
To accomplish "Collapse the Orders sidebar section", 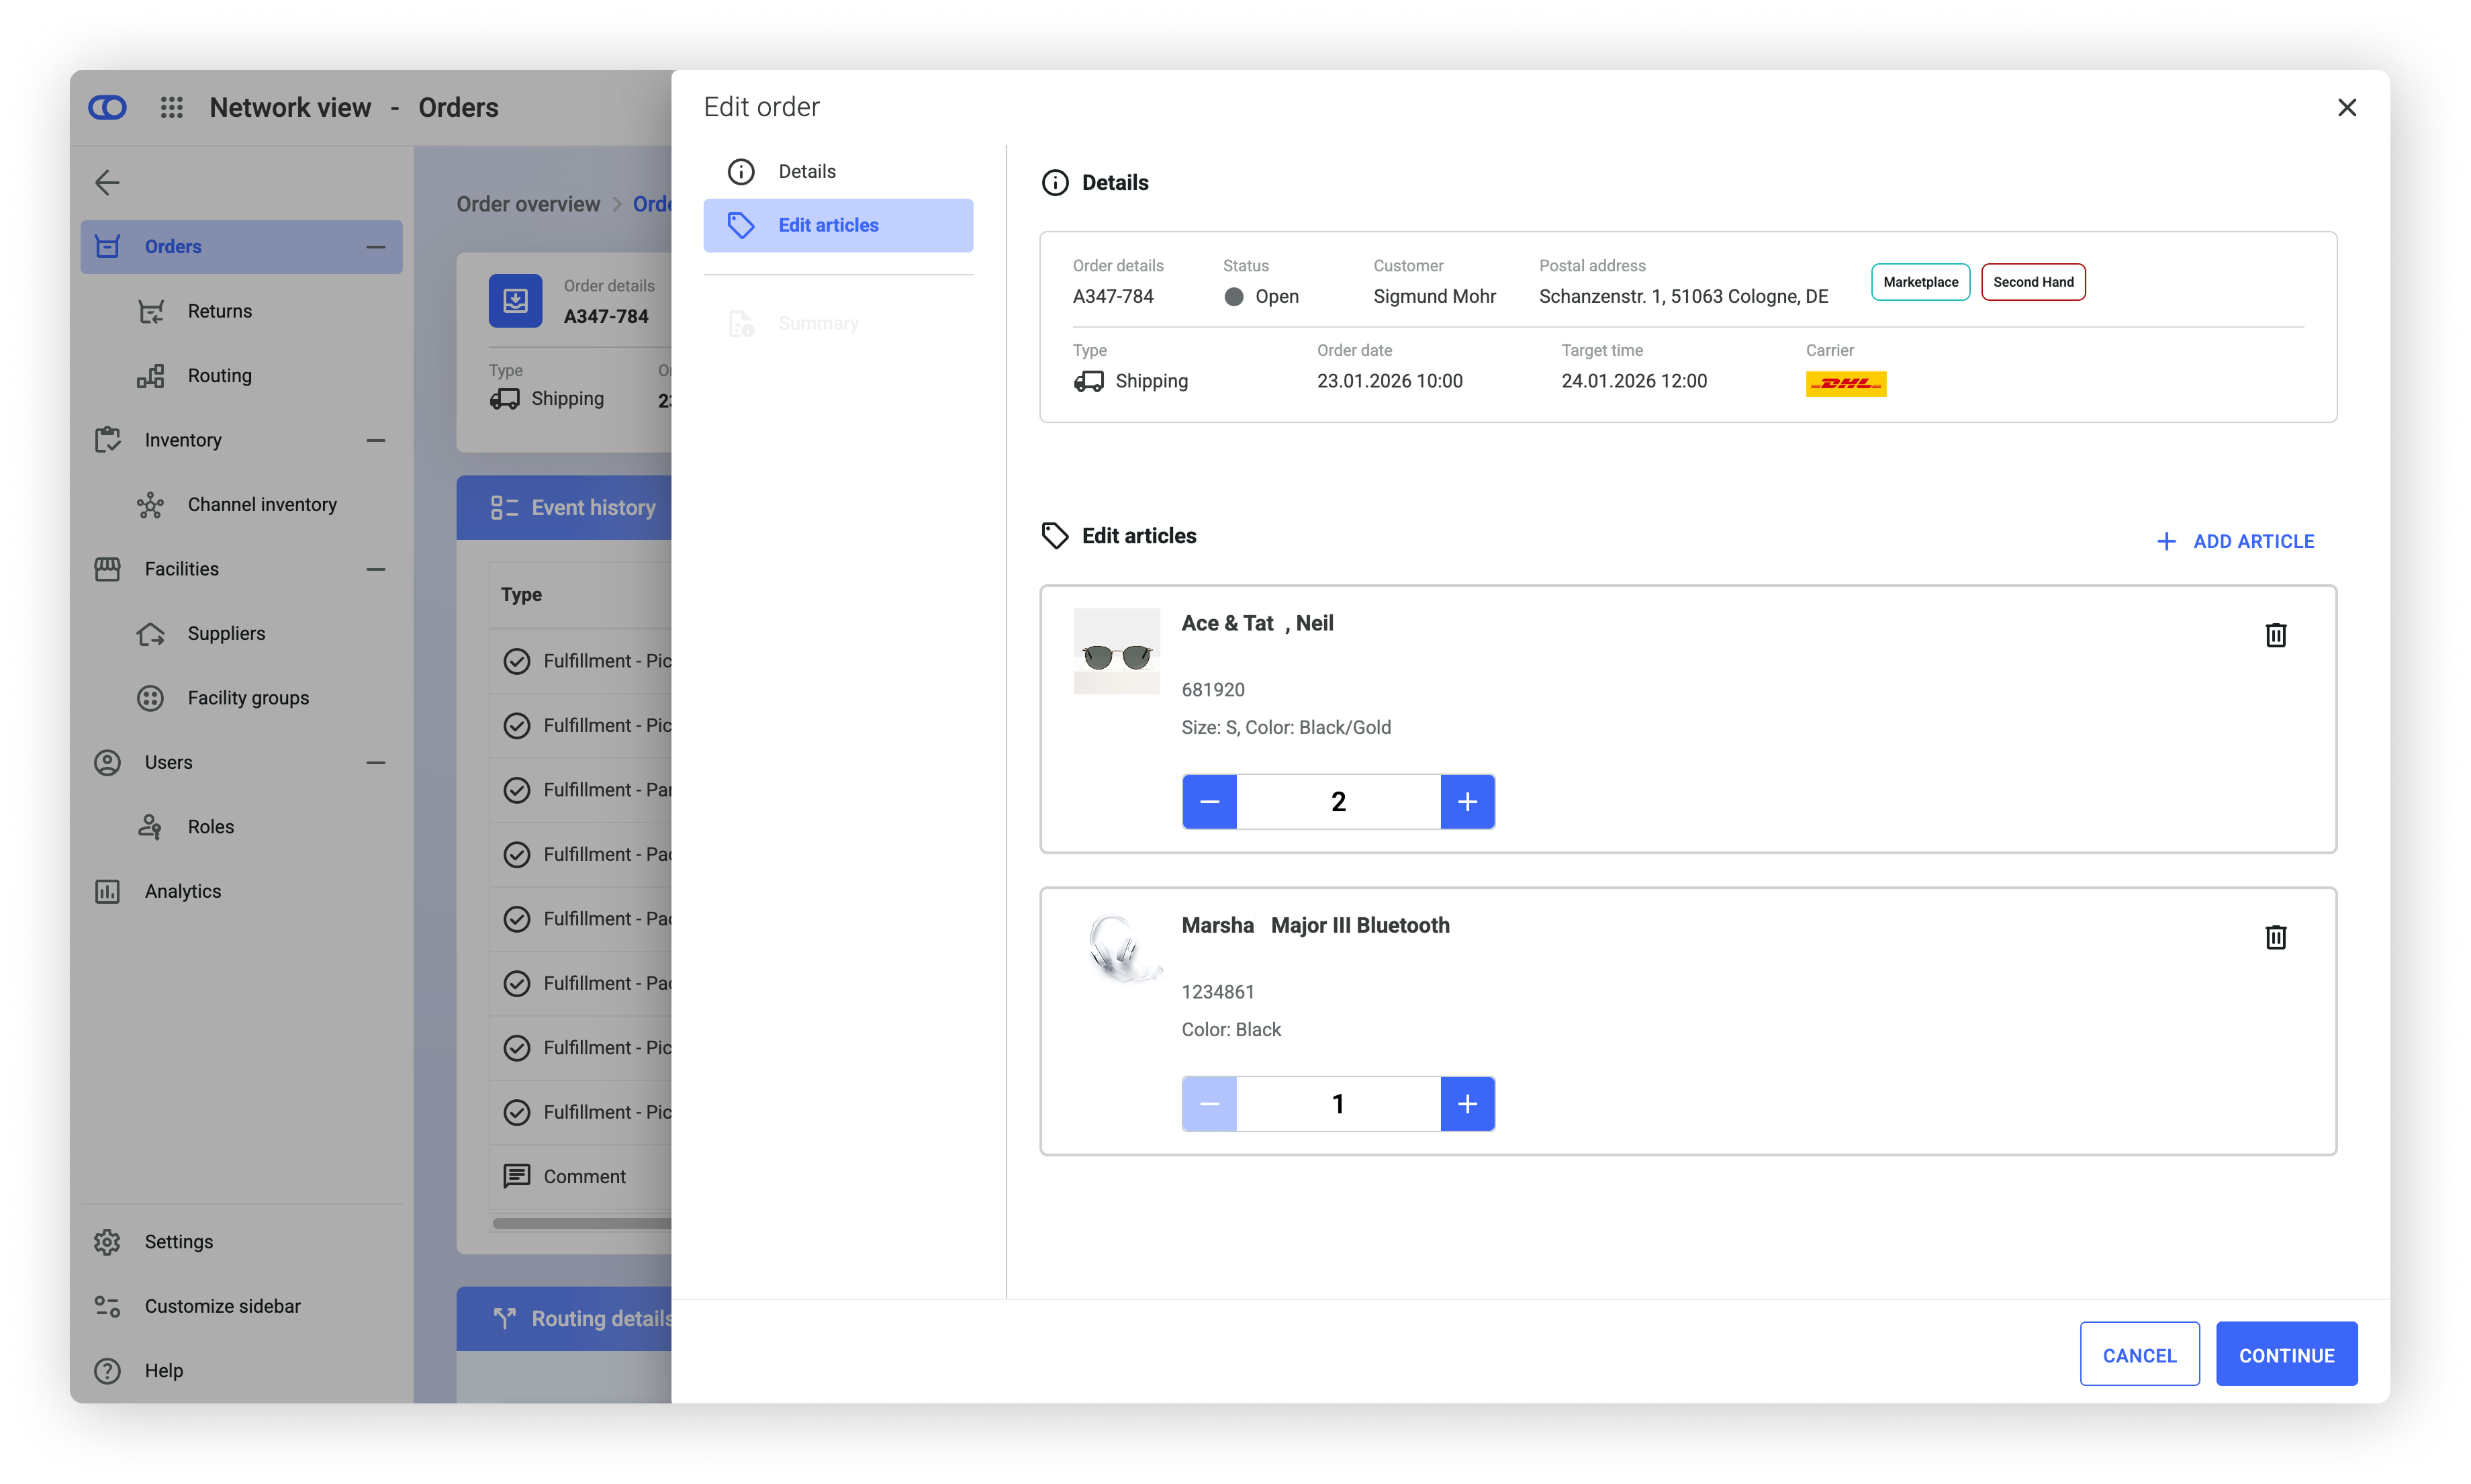I will click(376, 247).
